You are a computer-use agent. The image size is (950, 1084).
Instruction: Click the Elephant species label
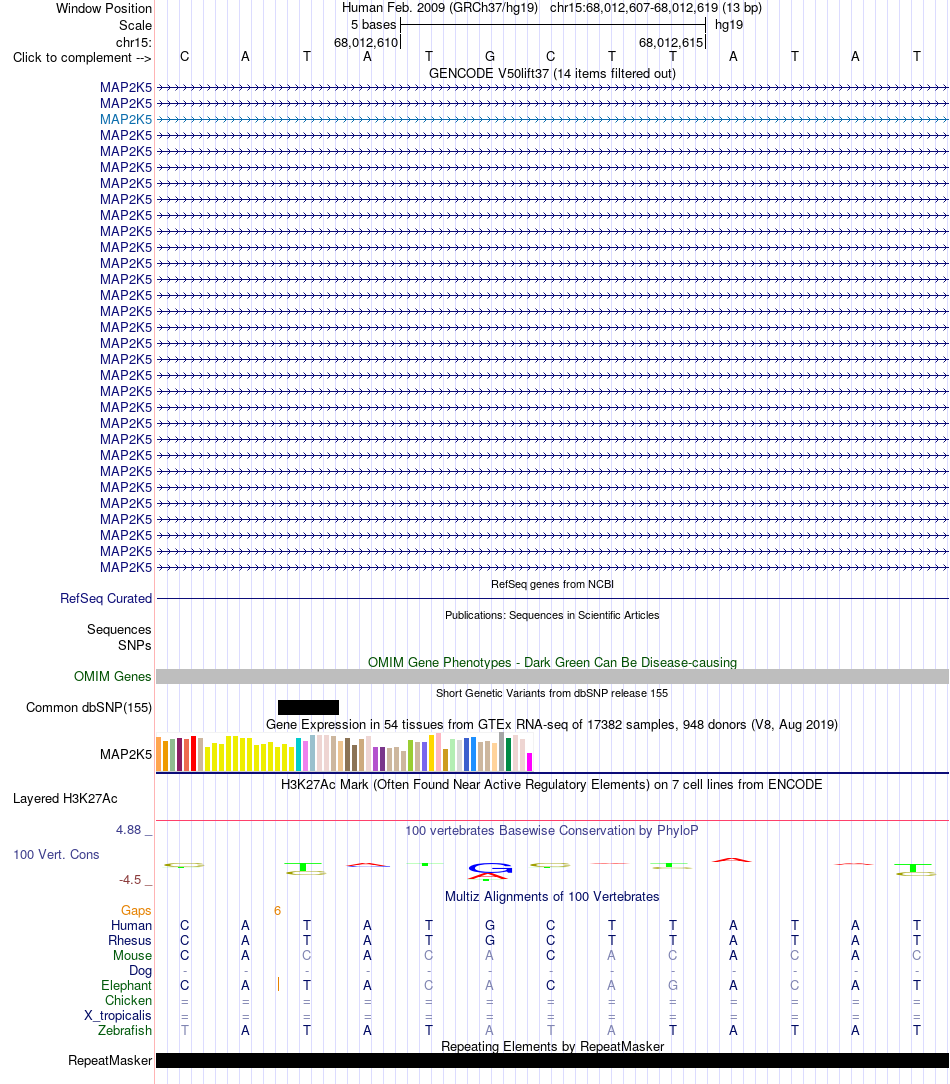pos(126,986)
